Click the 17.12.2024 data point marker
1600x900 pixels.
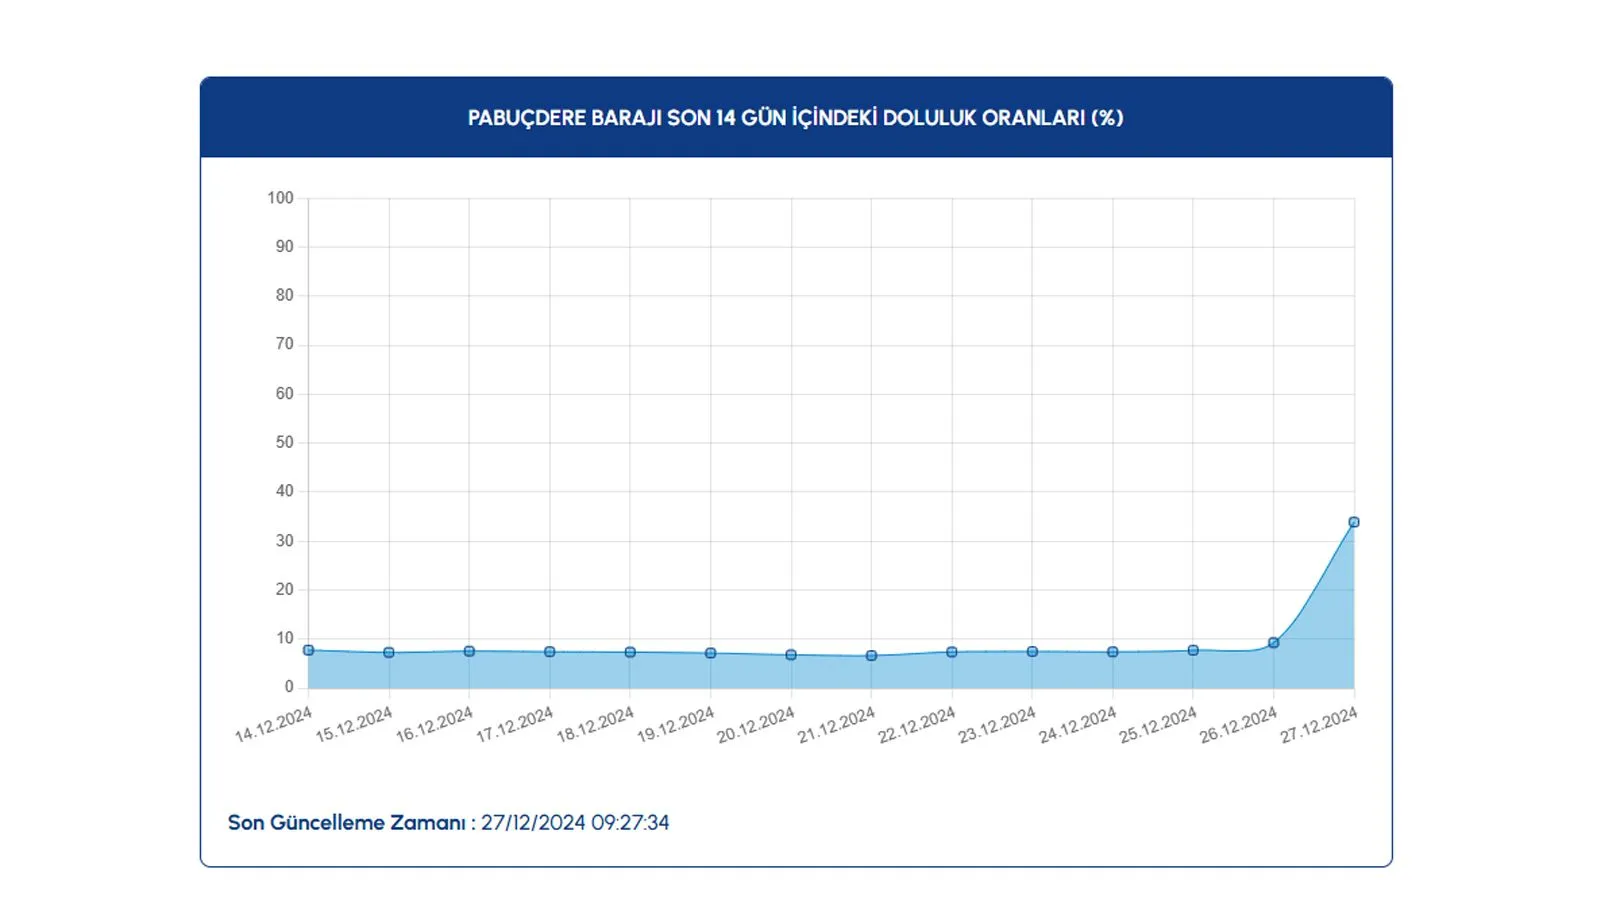(550, 652)
